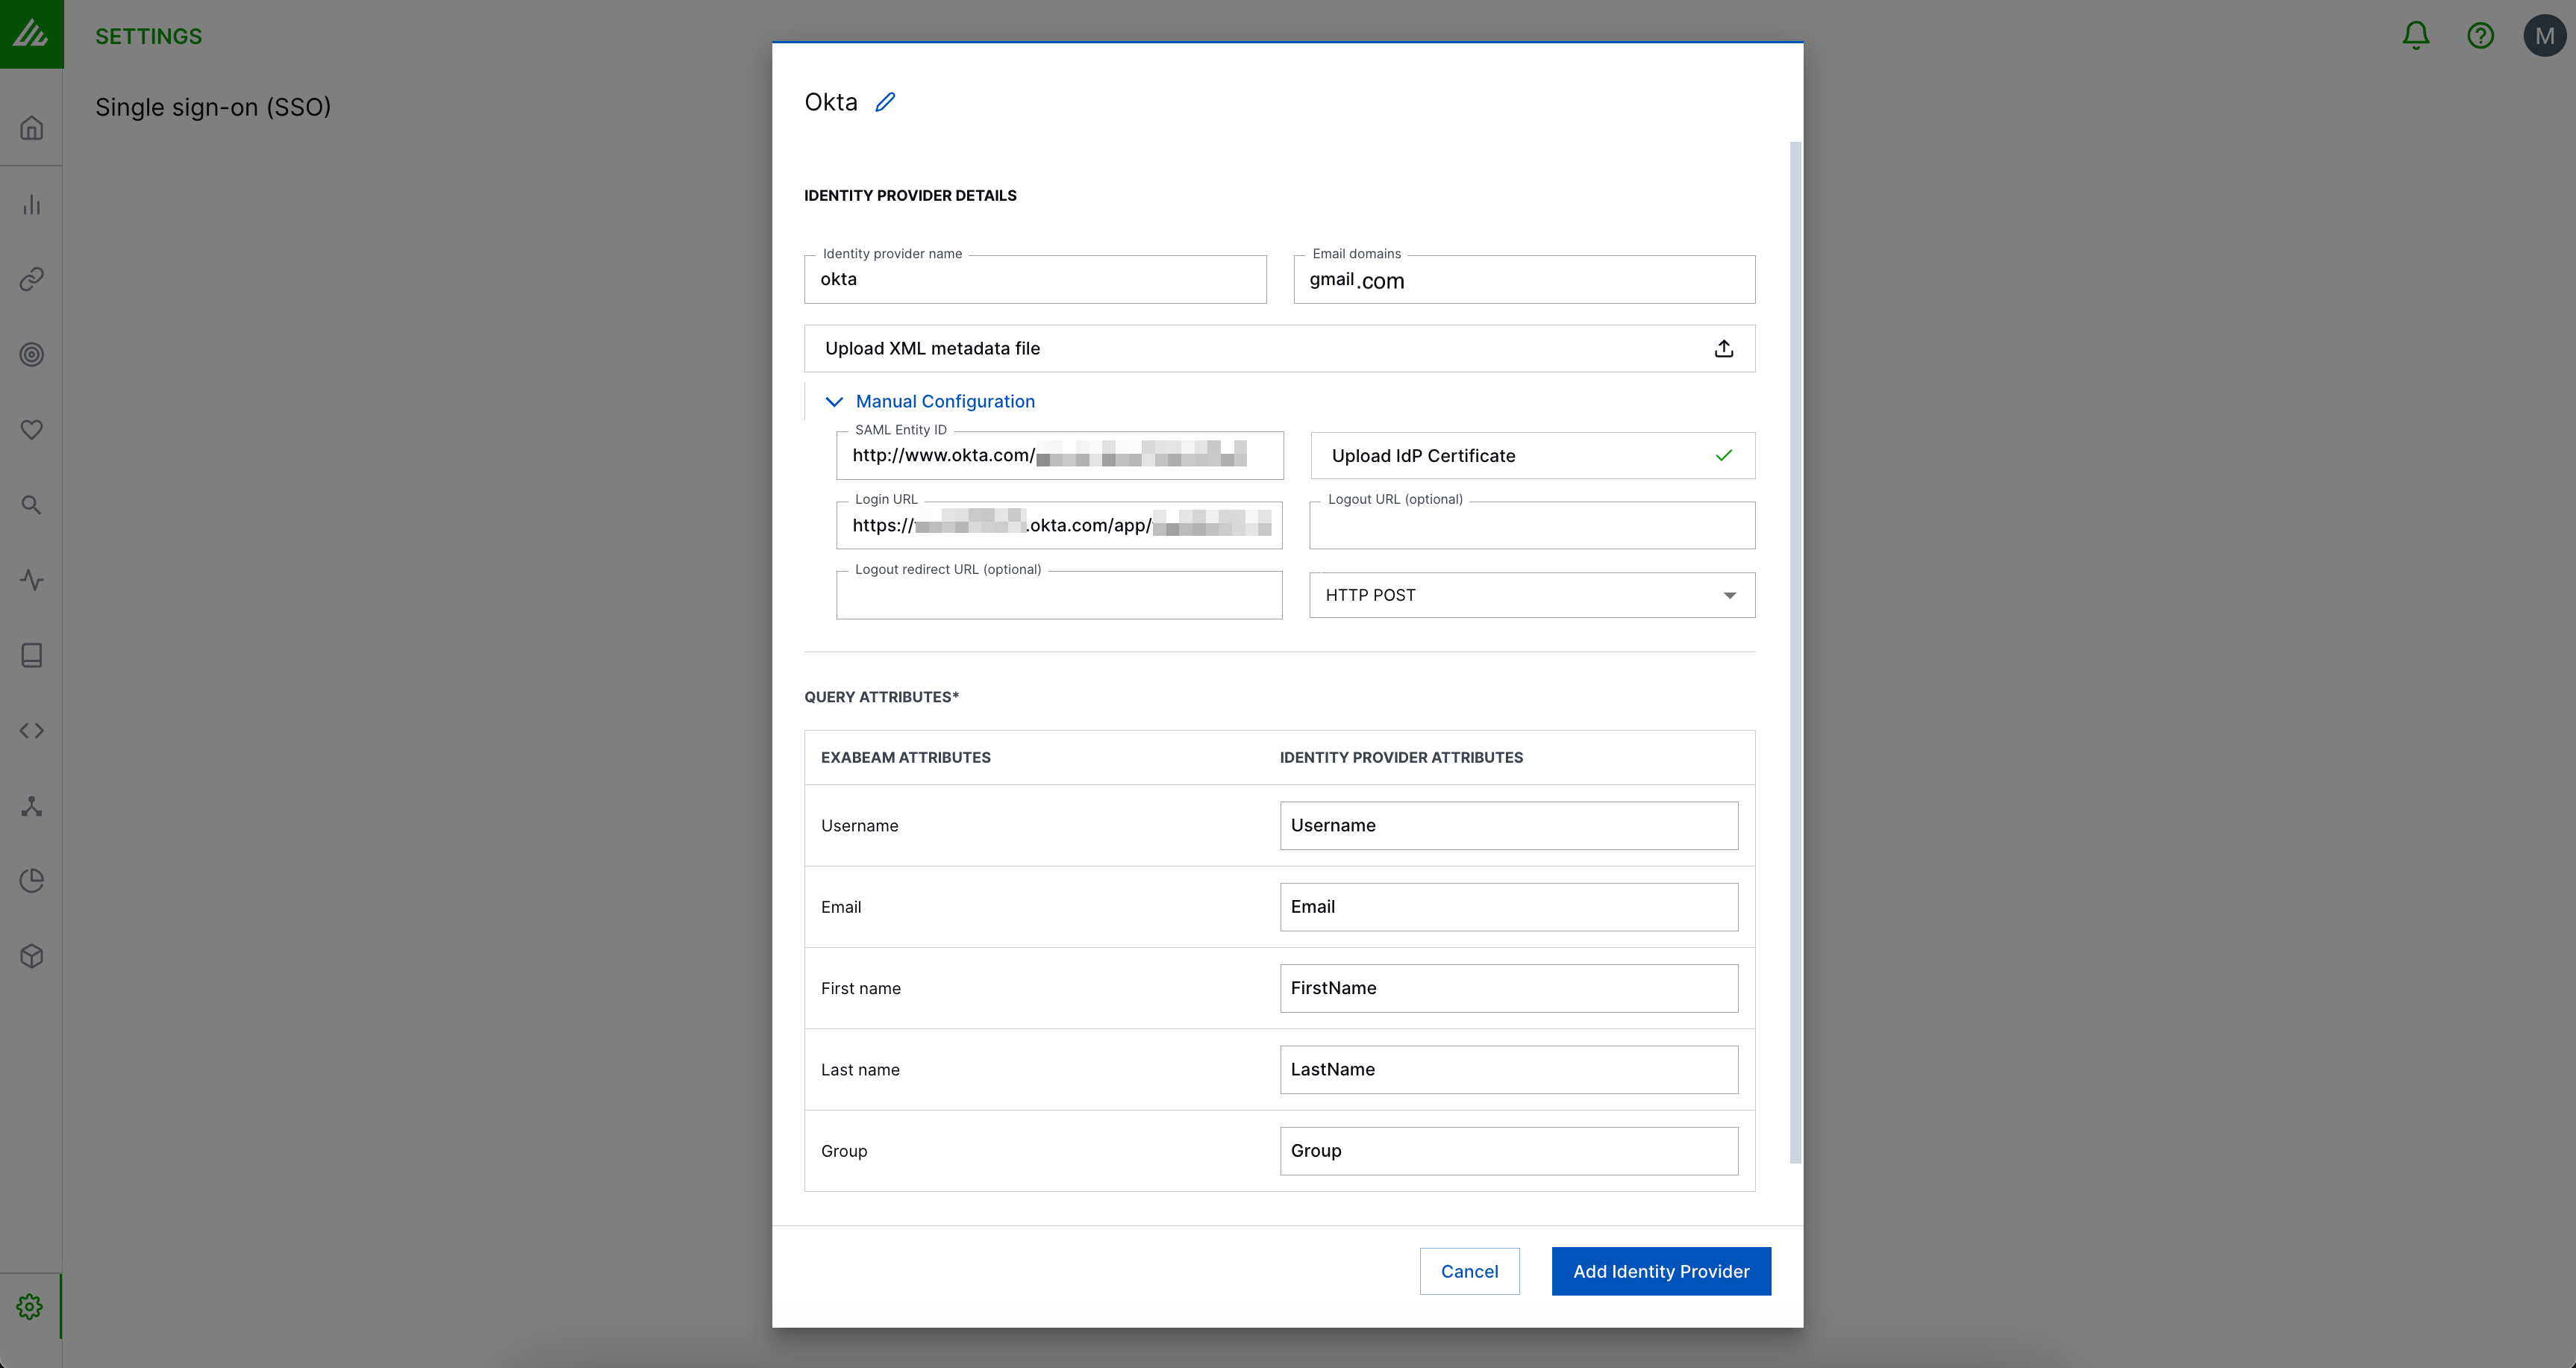The height and width of the screenshot is (1368, 2576).
Task: Click the Single sign-on (SSO) heading
Action: (213, 107)
